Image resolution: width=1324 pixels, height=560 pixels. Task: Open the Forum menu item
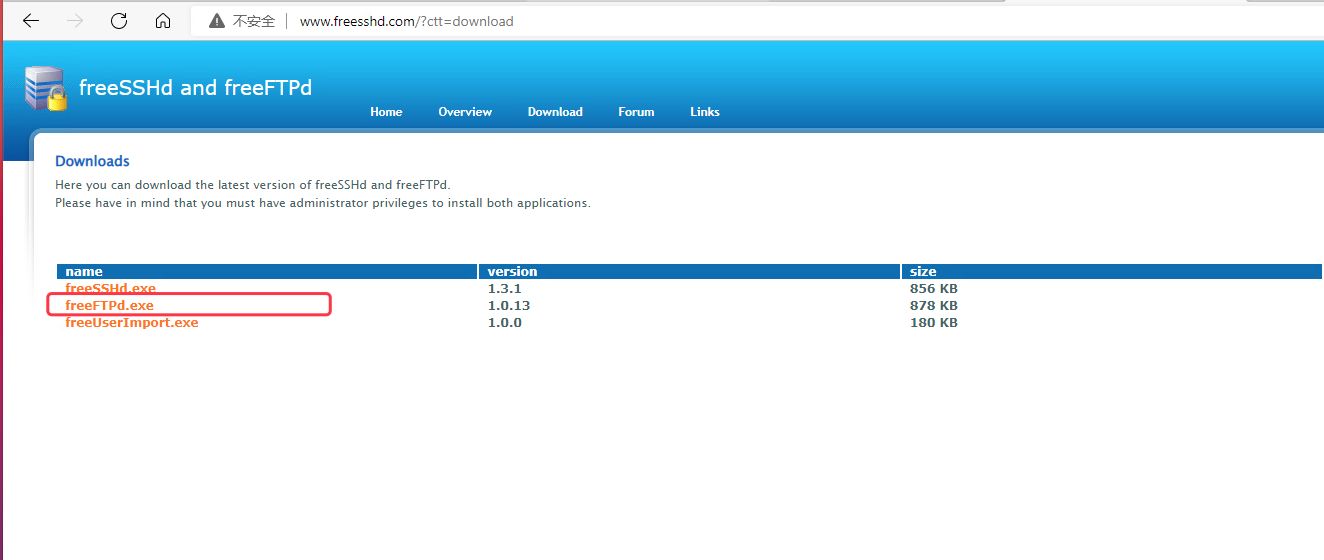click(x=636, y=112)
